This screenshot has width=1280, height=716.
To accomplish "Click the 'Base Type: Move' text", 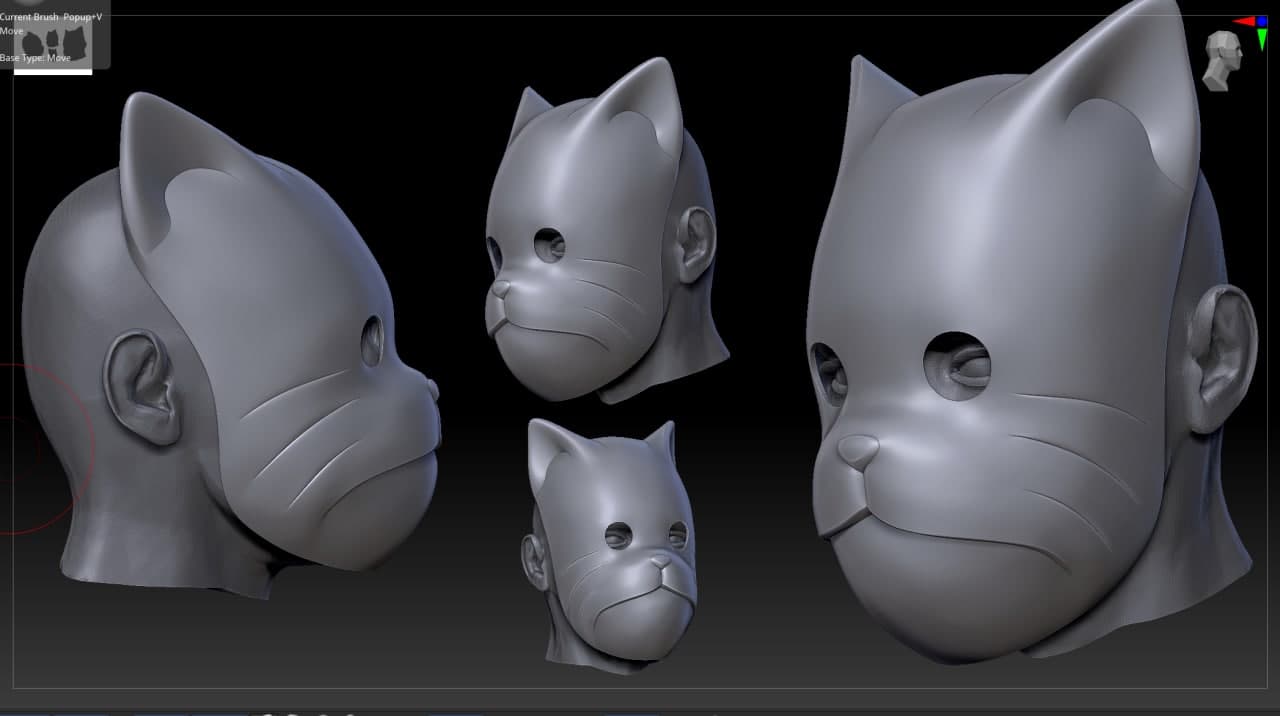I will 35,58.
